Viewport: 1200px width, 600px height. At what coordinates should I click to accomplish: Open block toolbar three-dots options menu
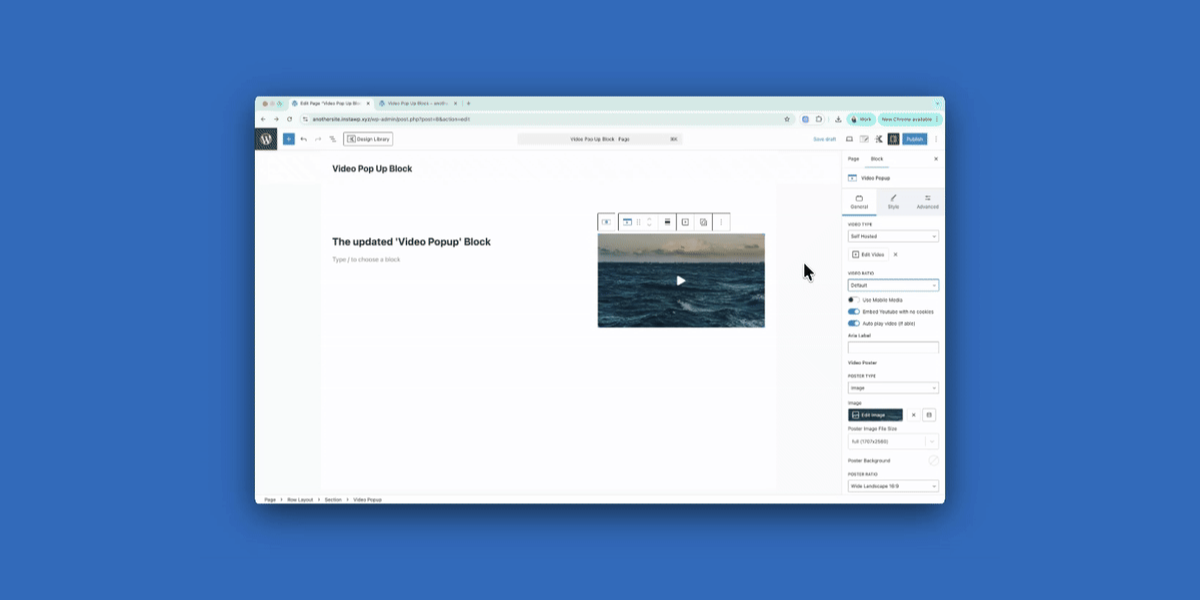pos(721,222)
